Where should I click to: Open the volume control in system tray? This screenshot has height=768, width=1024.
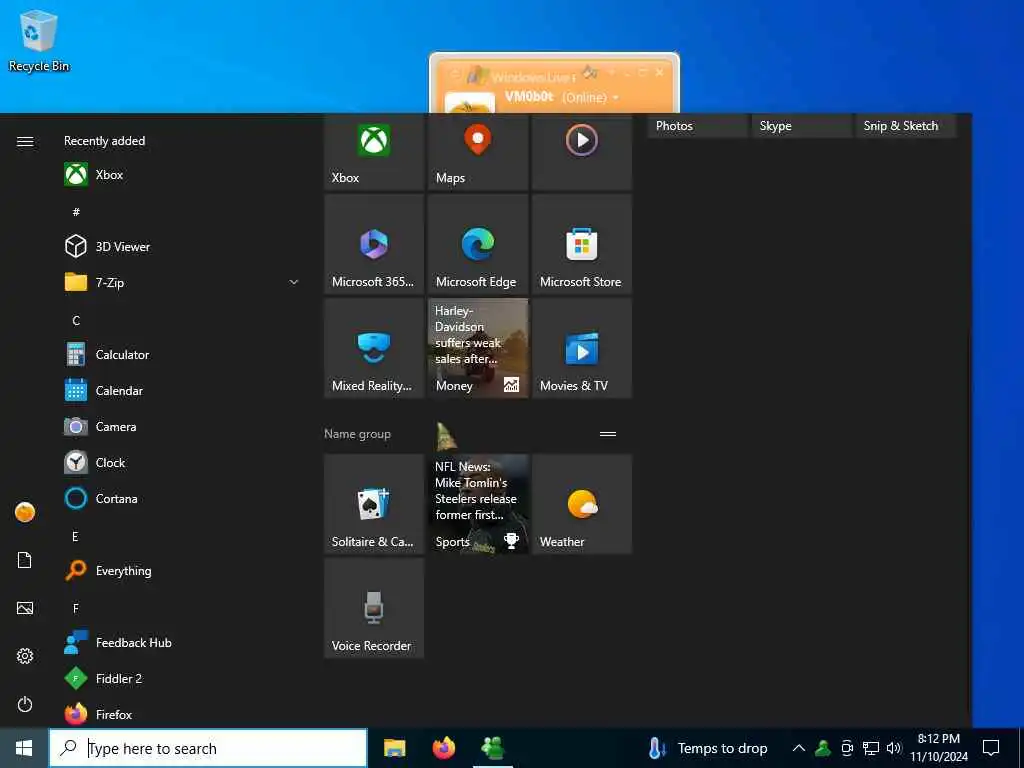[894, 748]
